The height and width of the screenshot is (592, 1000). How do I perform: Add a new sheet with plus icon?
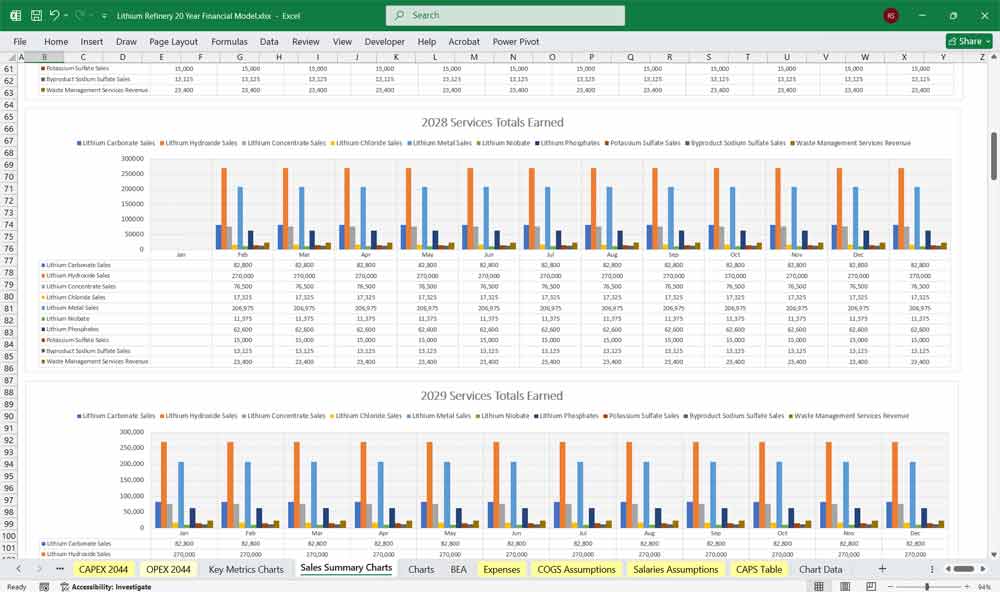(x=882, y=569)
